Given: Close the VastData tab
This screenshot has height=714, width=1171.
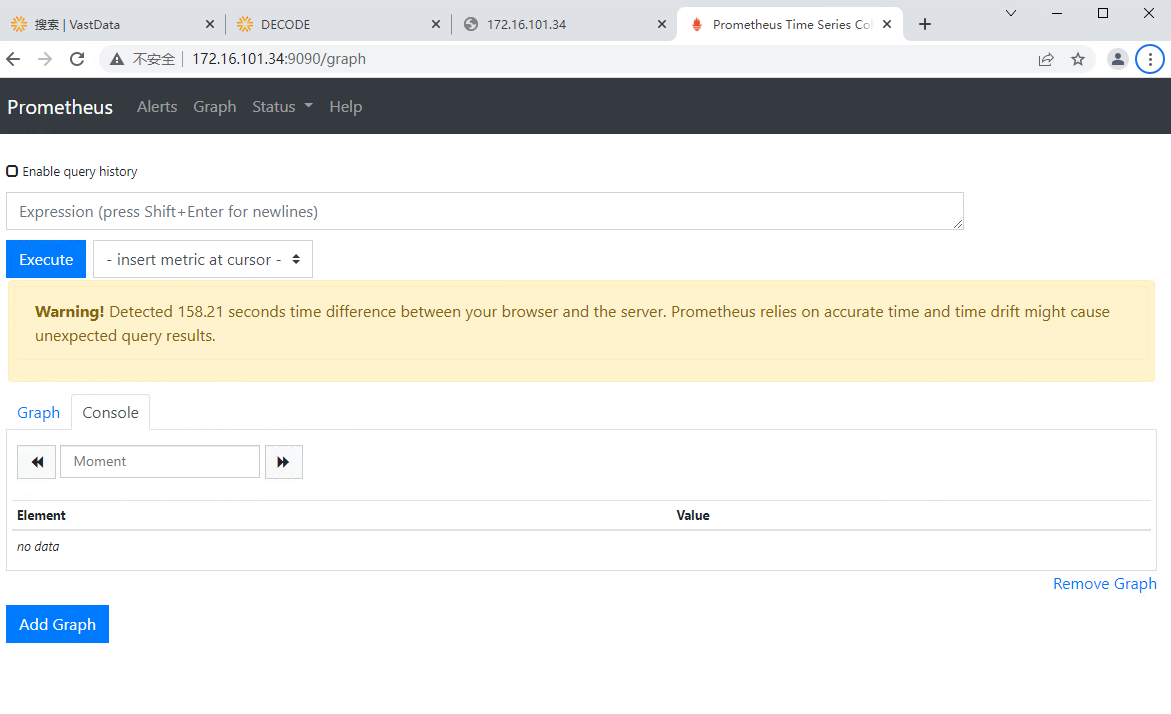Looking at the screenshot, I should tap(210, 24).
